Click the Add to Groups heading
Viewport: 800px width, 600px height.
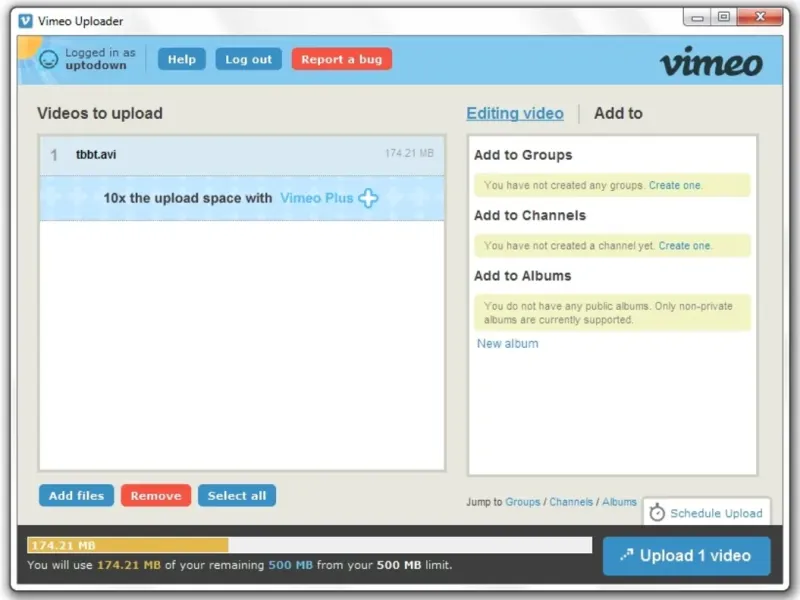click(x=523, y=155)
